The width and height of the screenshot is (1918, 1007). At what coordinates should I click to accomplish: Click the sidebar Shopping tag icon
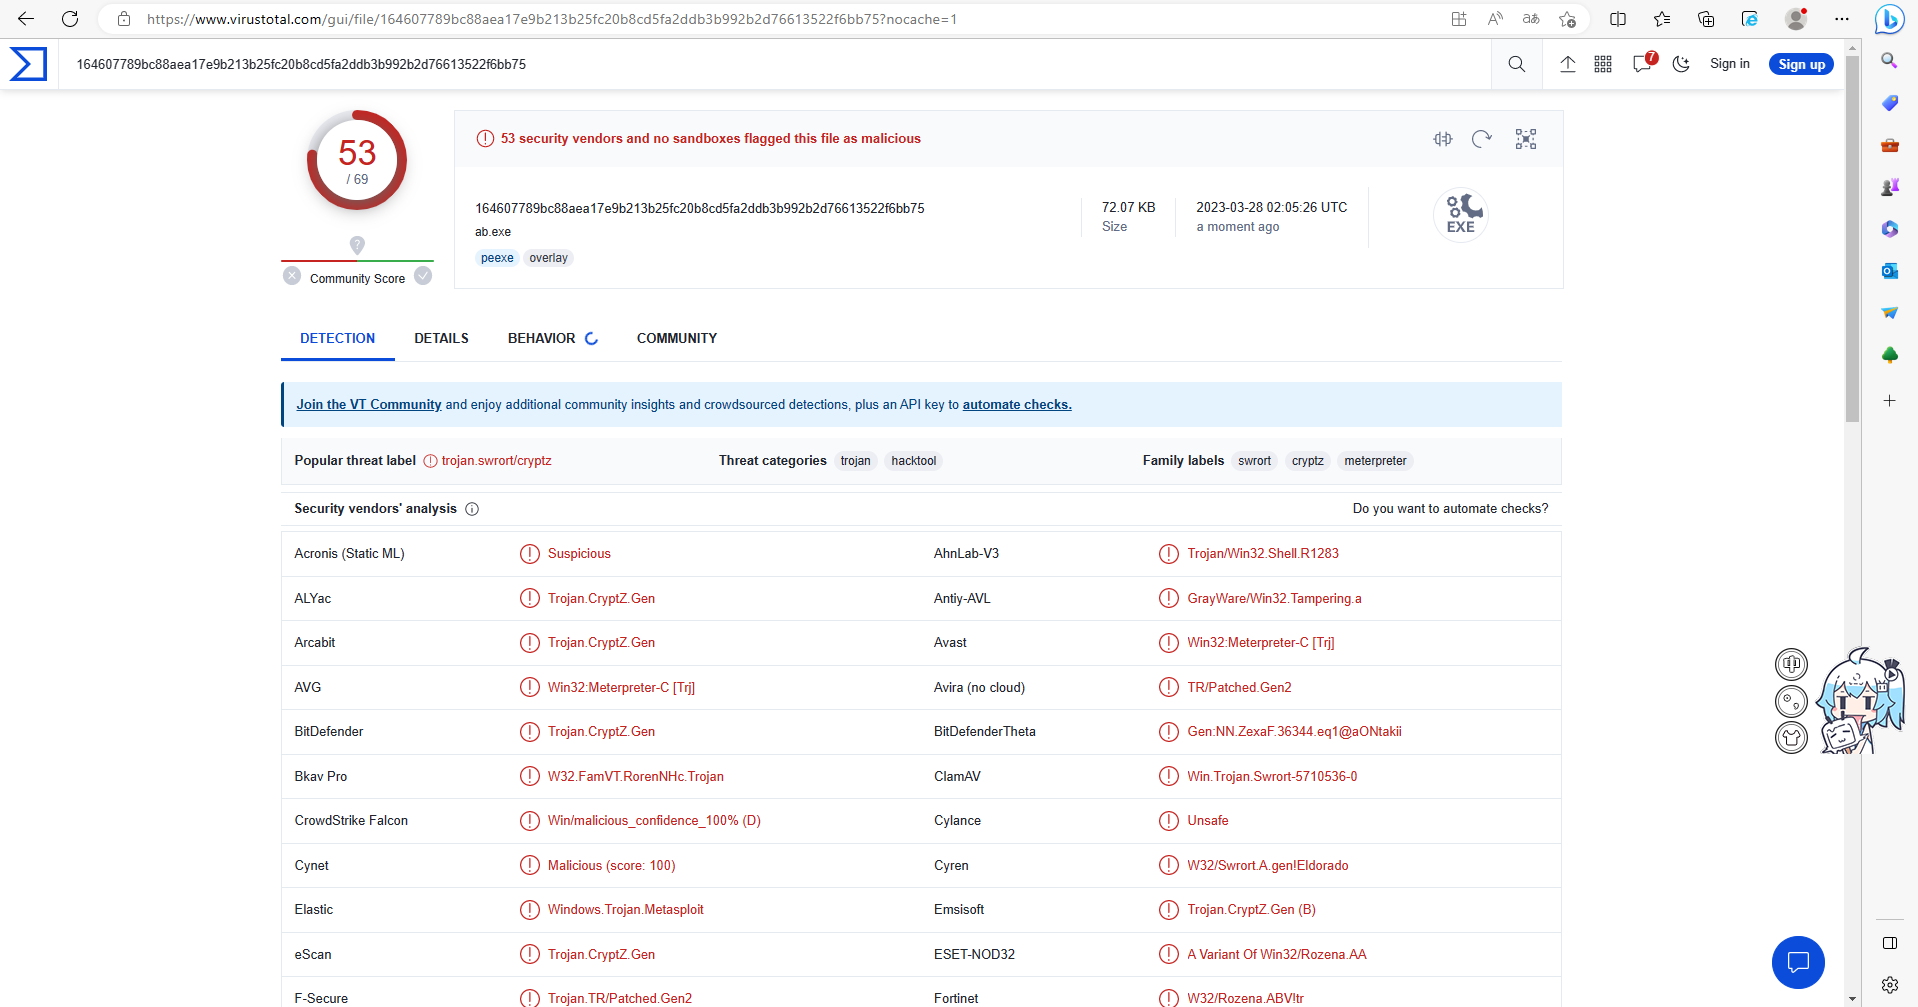tap(1889, 103)
